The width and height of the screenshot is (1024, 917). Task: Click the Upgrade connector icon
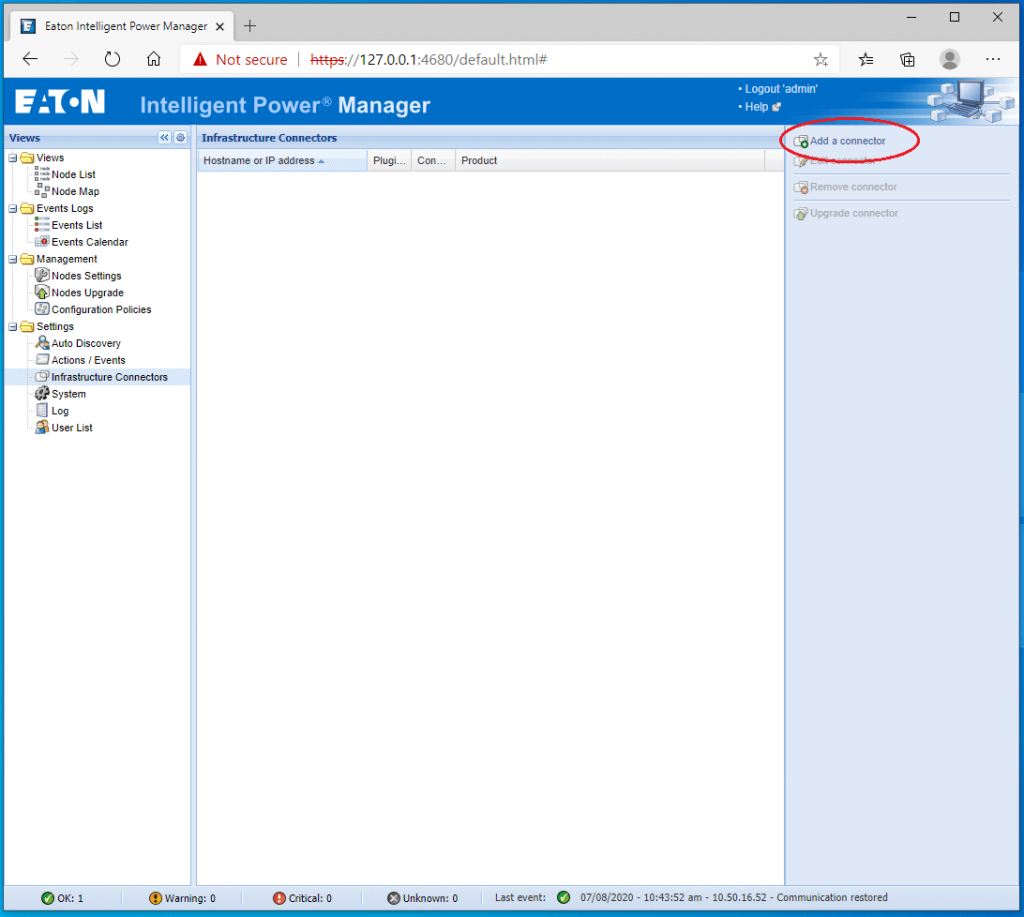801,214
